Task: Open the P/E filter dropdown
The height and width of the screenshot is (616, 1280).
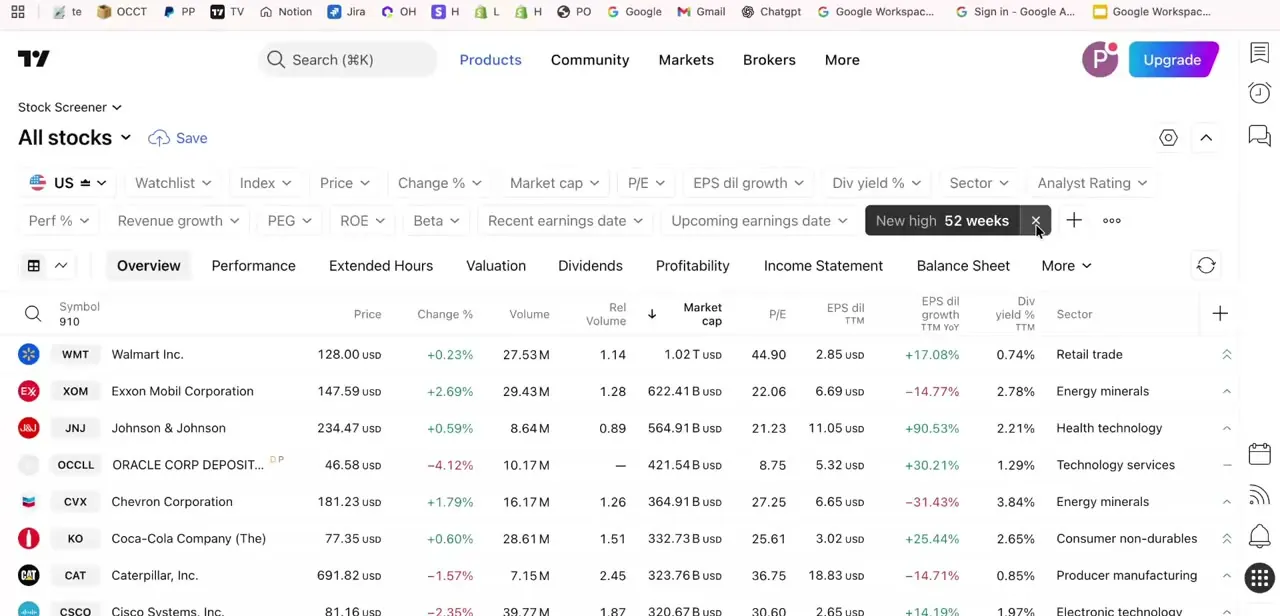Action: [646, 183]
